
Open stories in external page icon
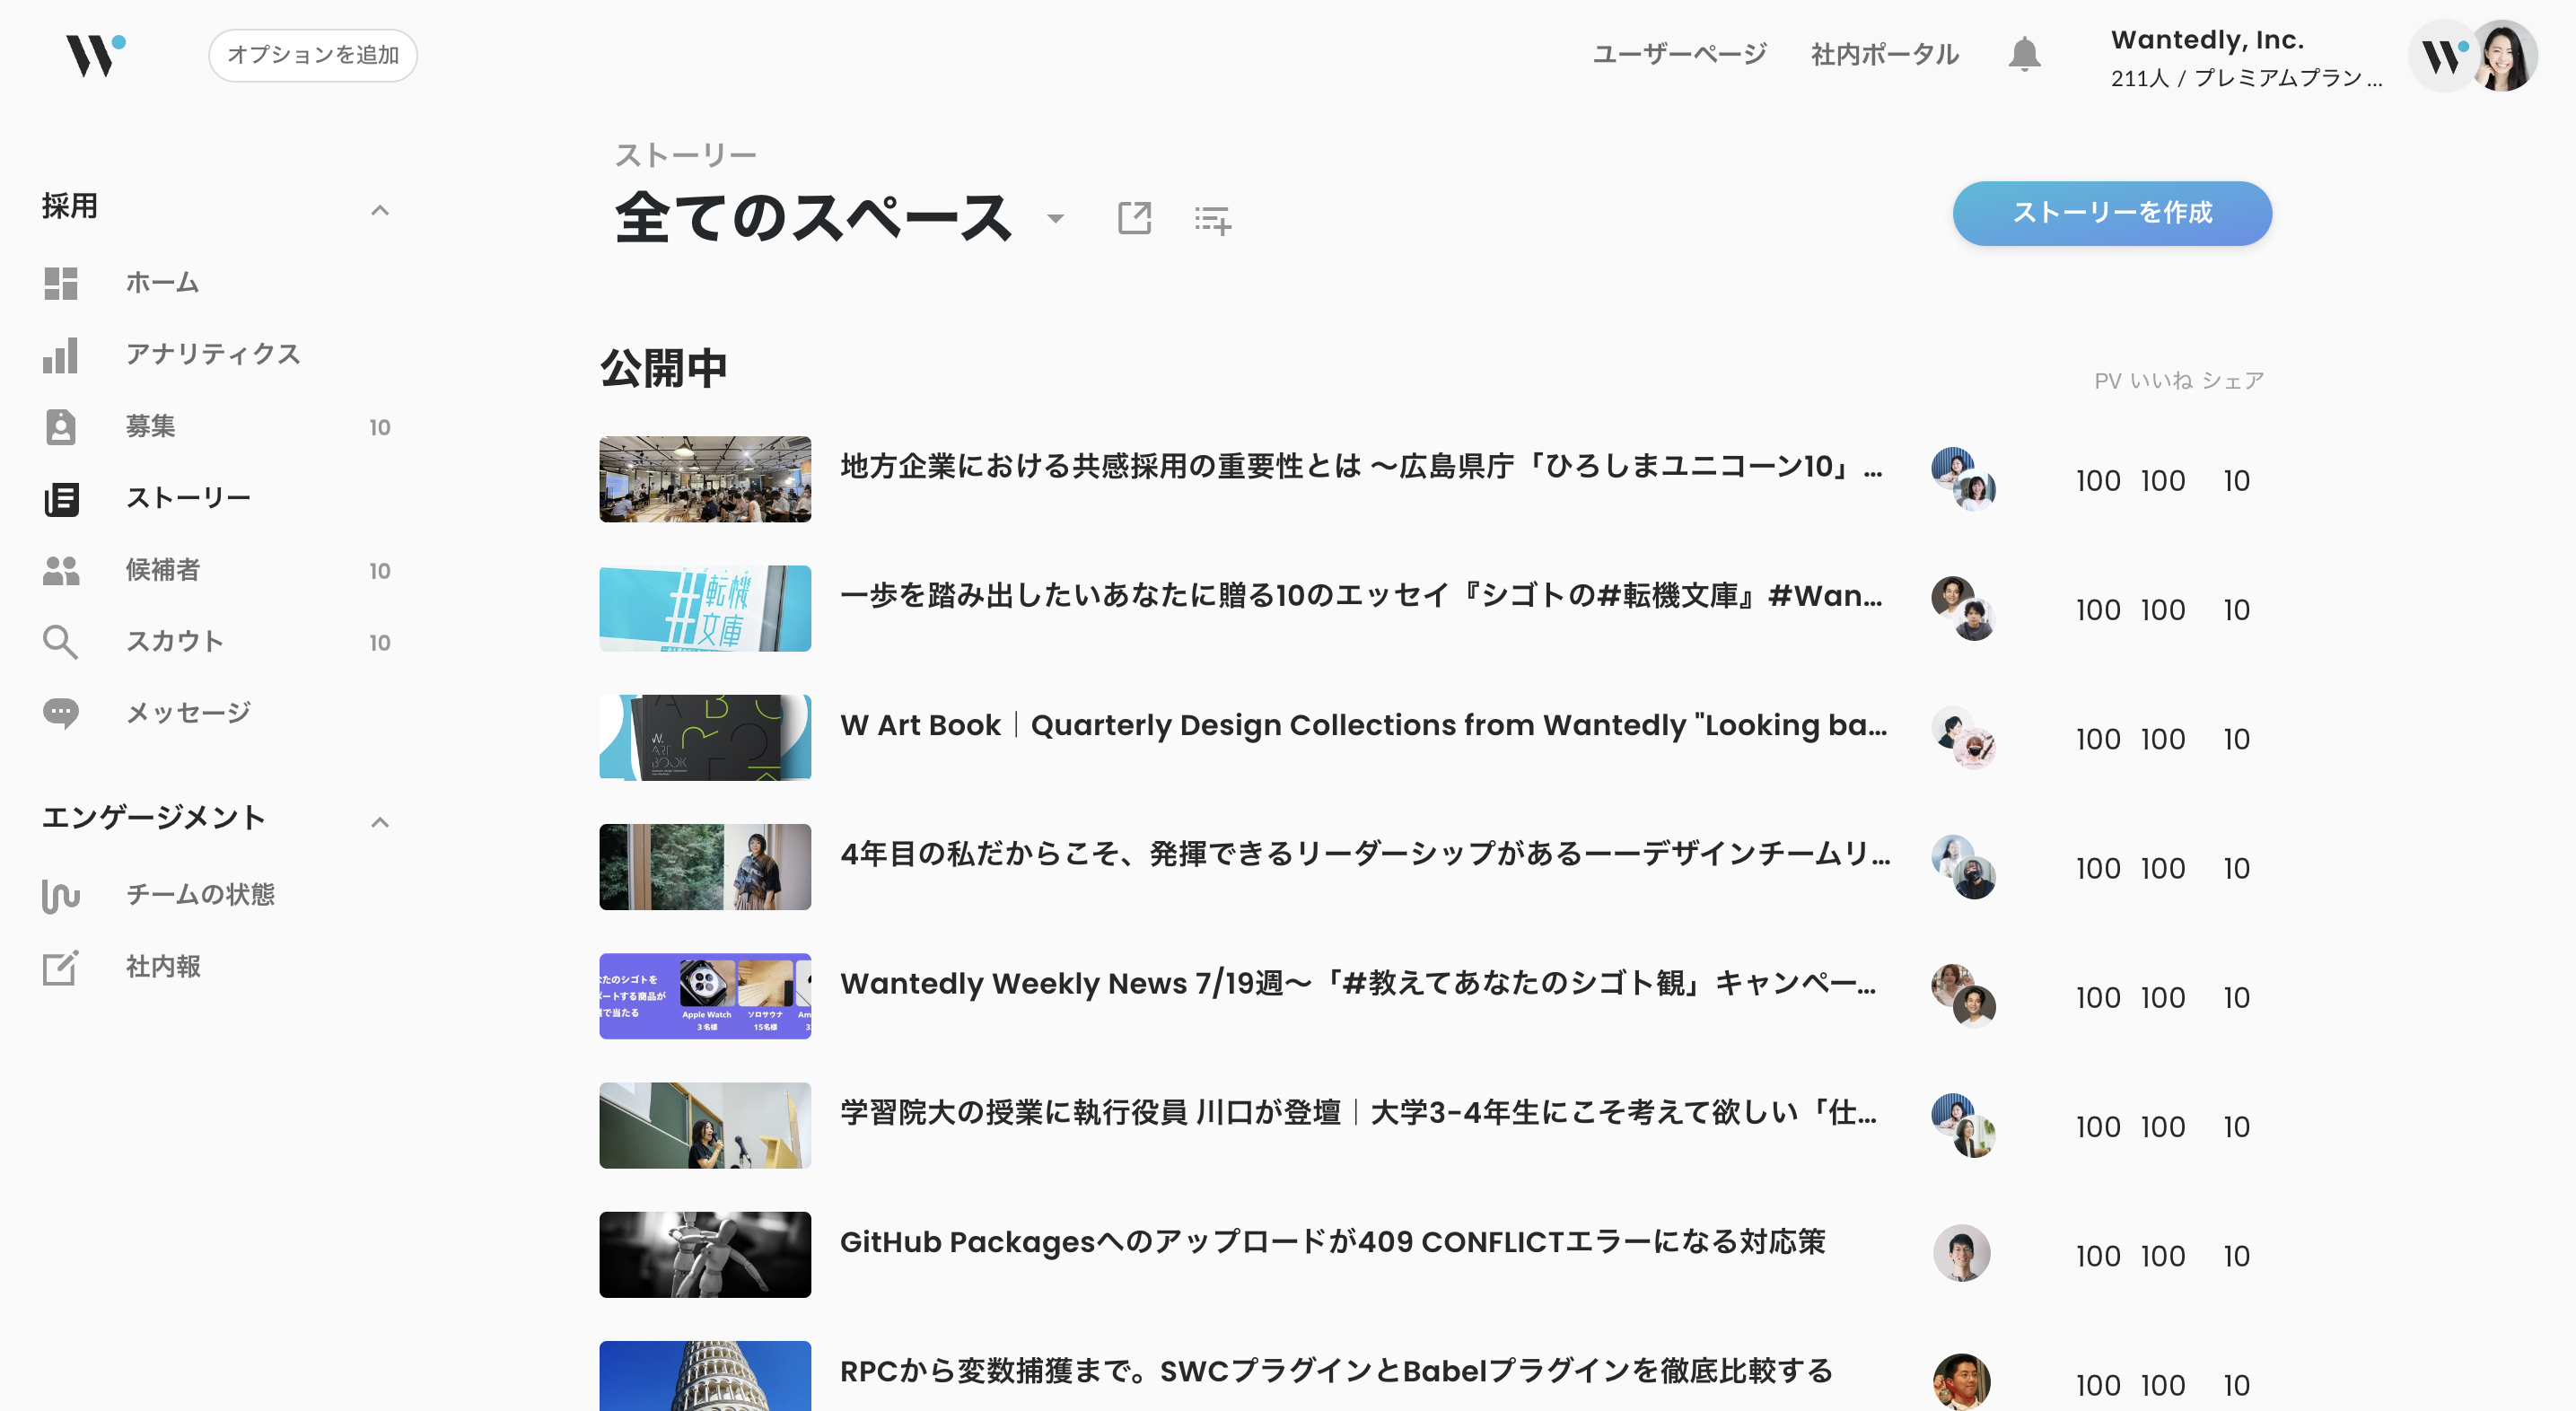tap(1134, 218)
